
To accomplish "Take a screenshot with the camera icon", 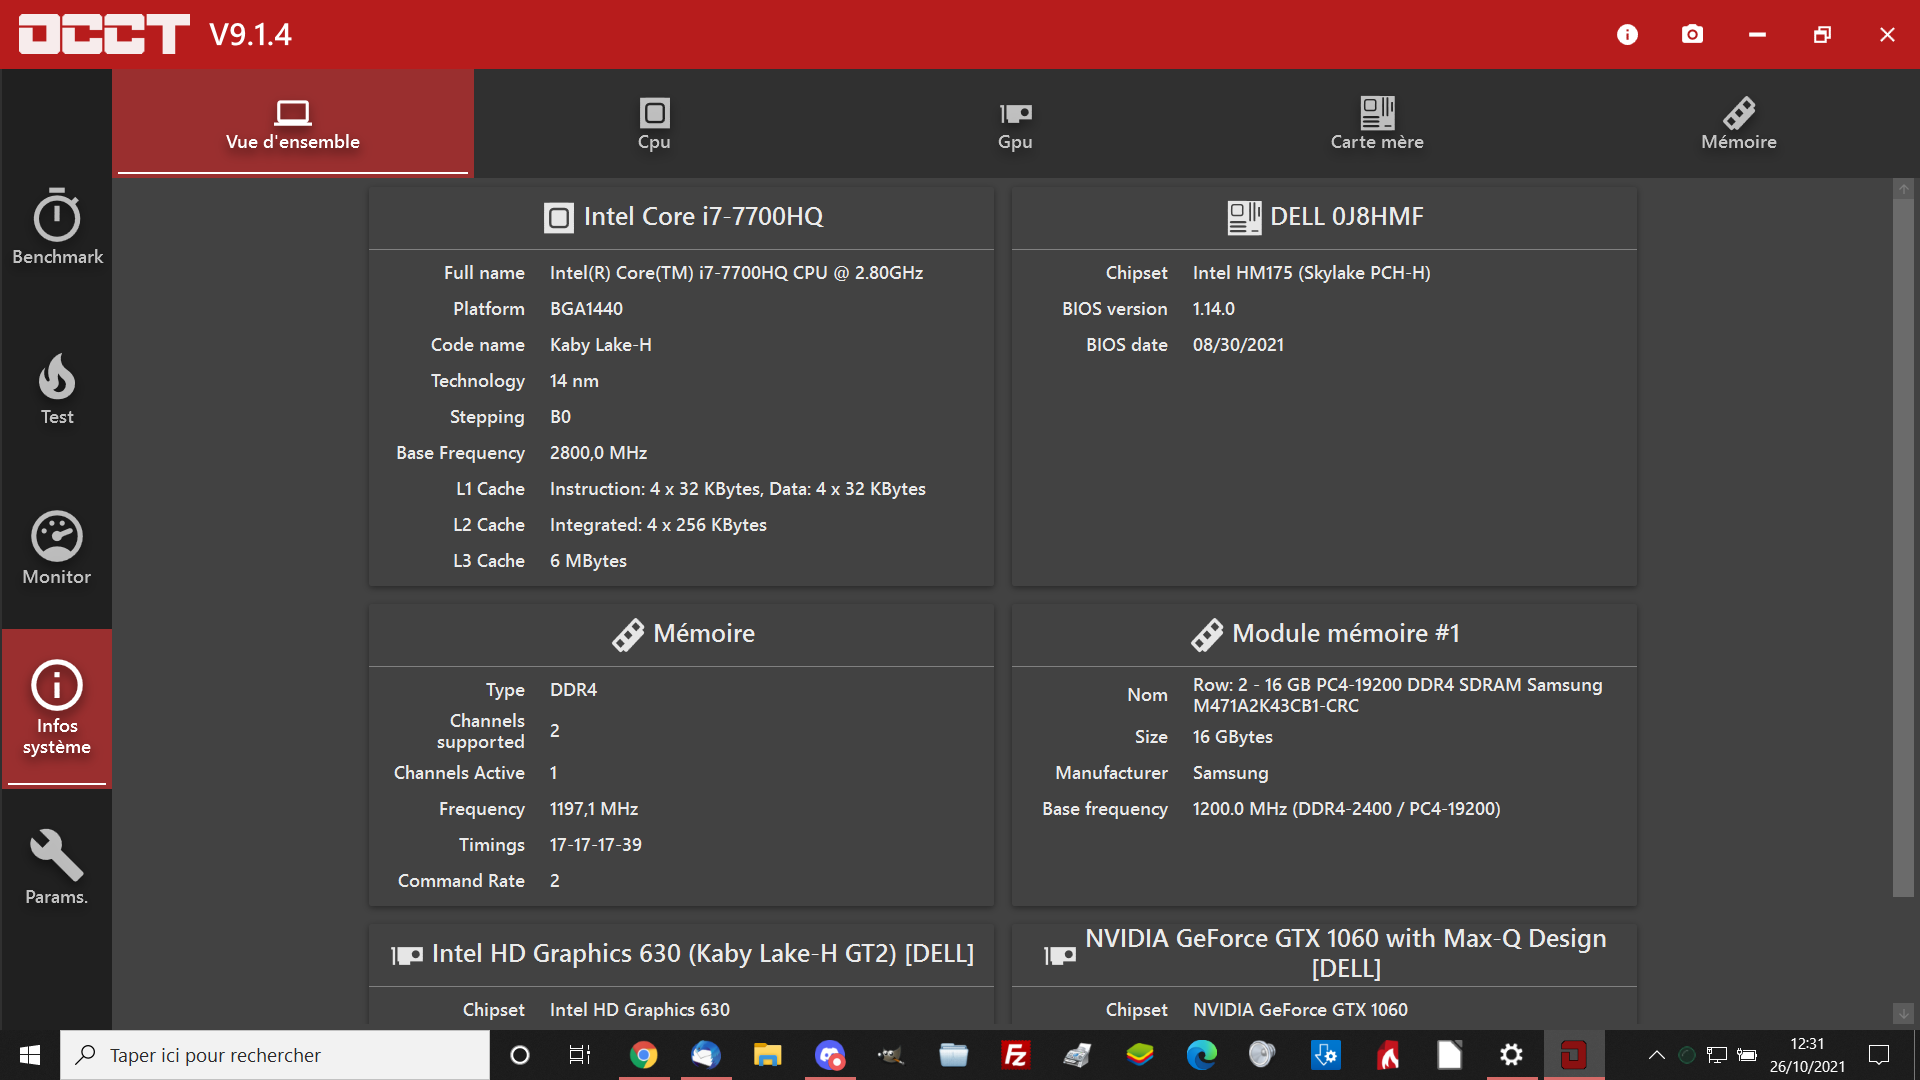I will tap(1692, 35).
